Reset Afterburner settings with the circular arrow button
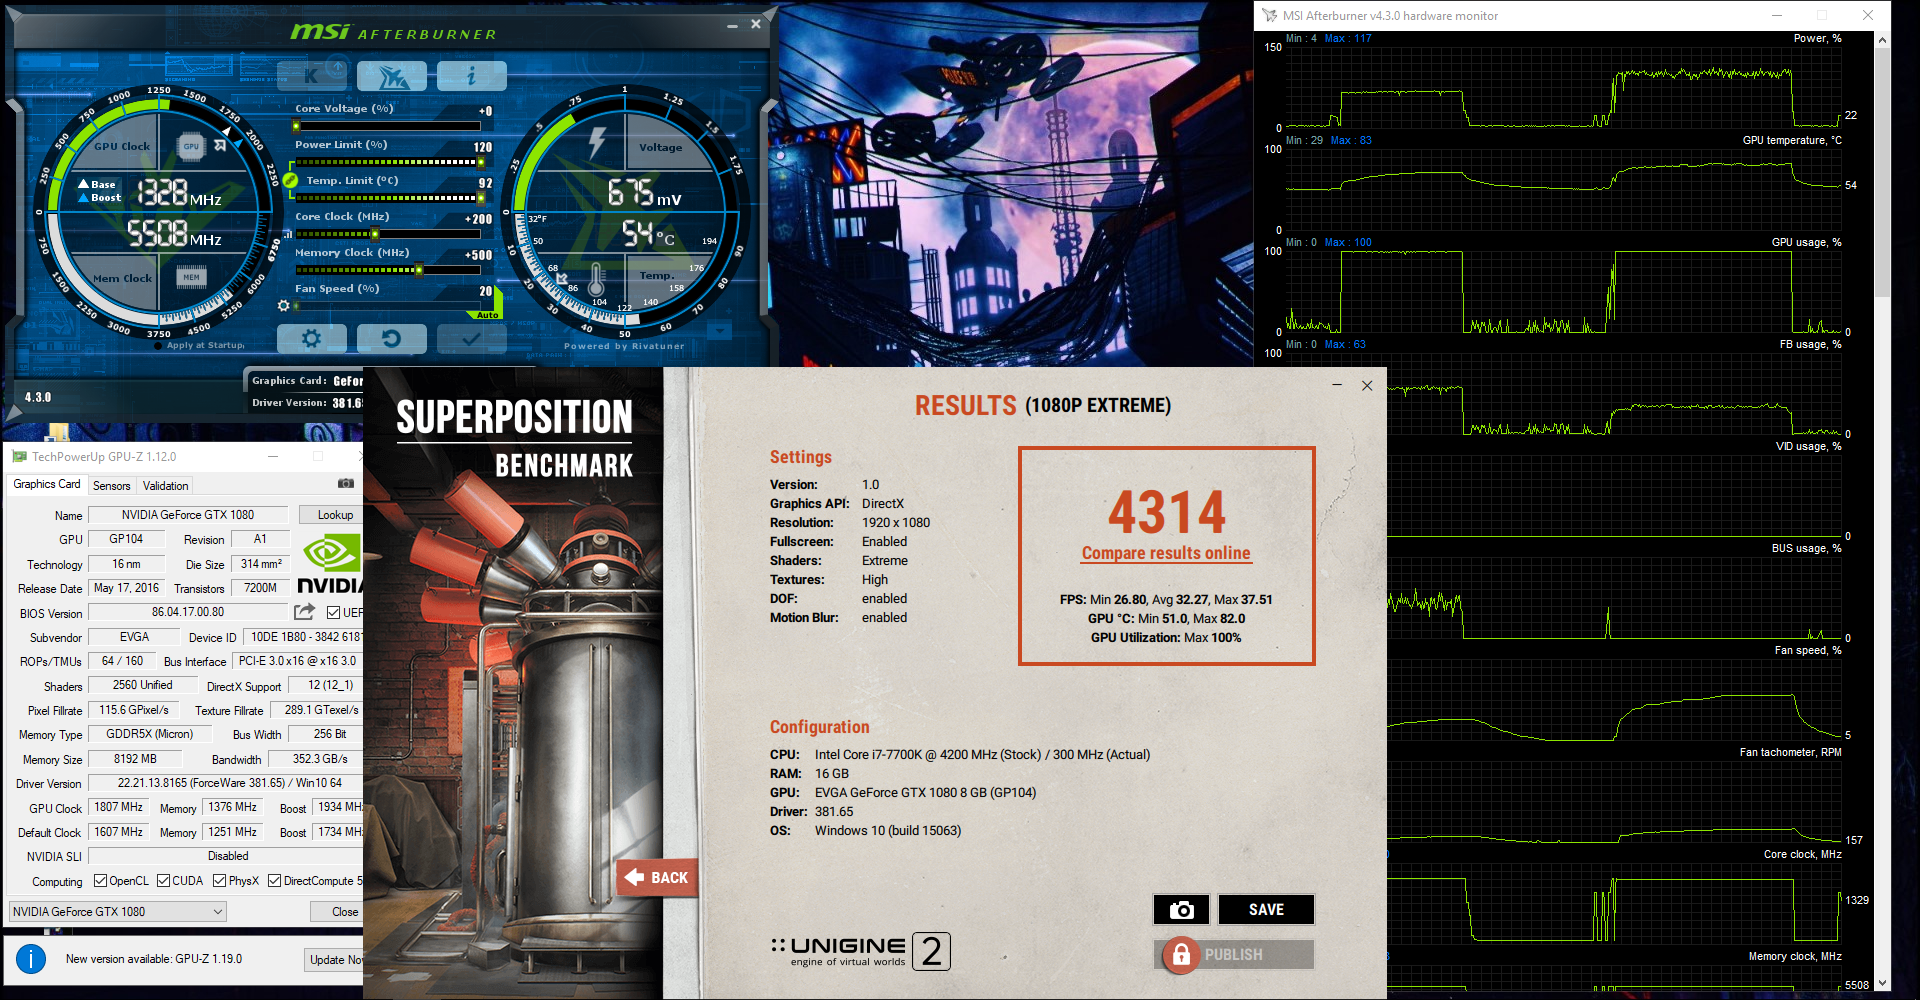 (x=392, y=338)
